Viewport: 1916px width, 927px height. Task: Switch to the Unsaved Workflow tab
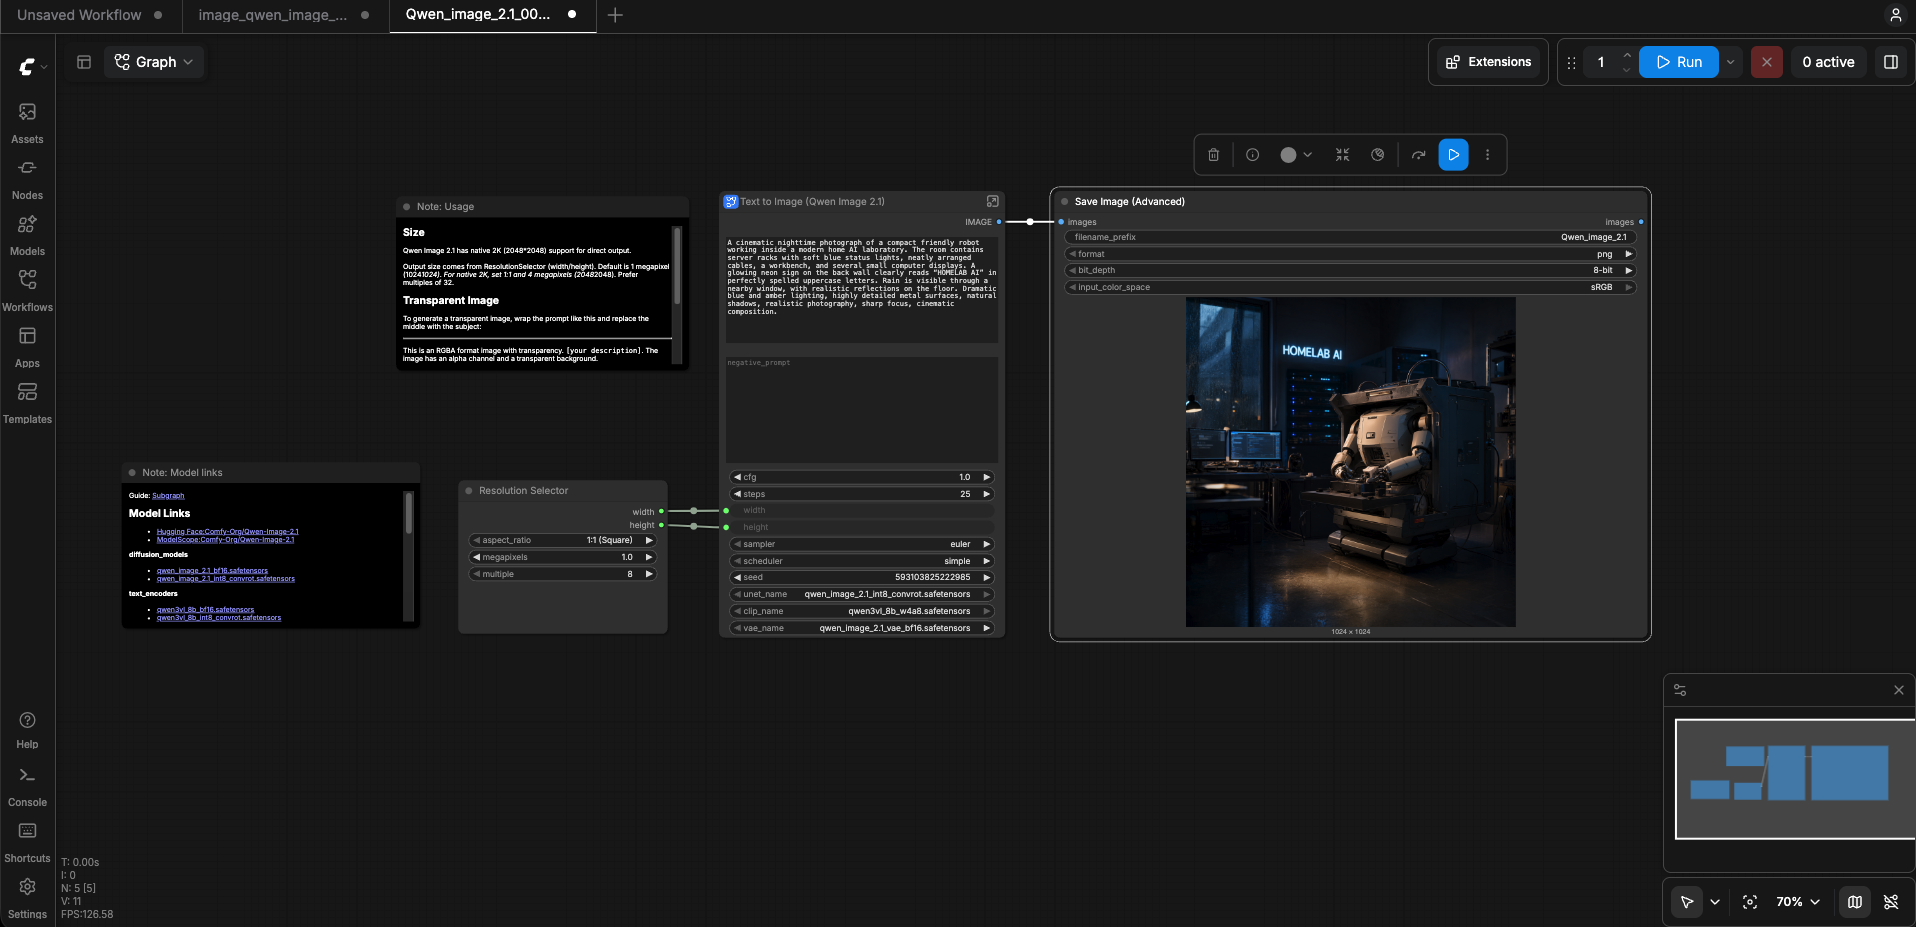coord(91,15)
